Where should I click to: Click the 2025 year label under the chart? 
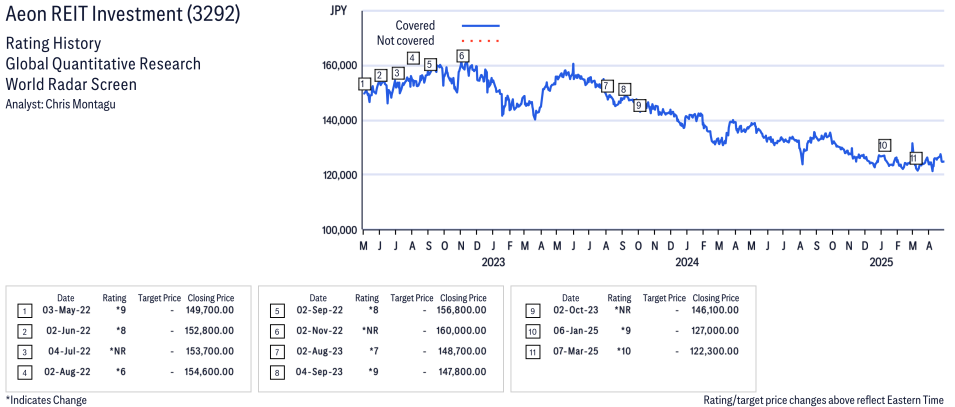coord(881,263)
